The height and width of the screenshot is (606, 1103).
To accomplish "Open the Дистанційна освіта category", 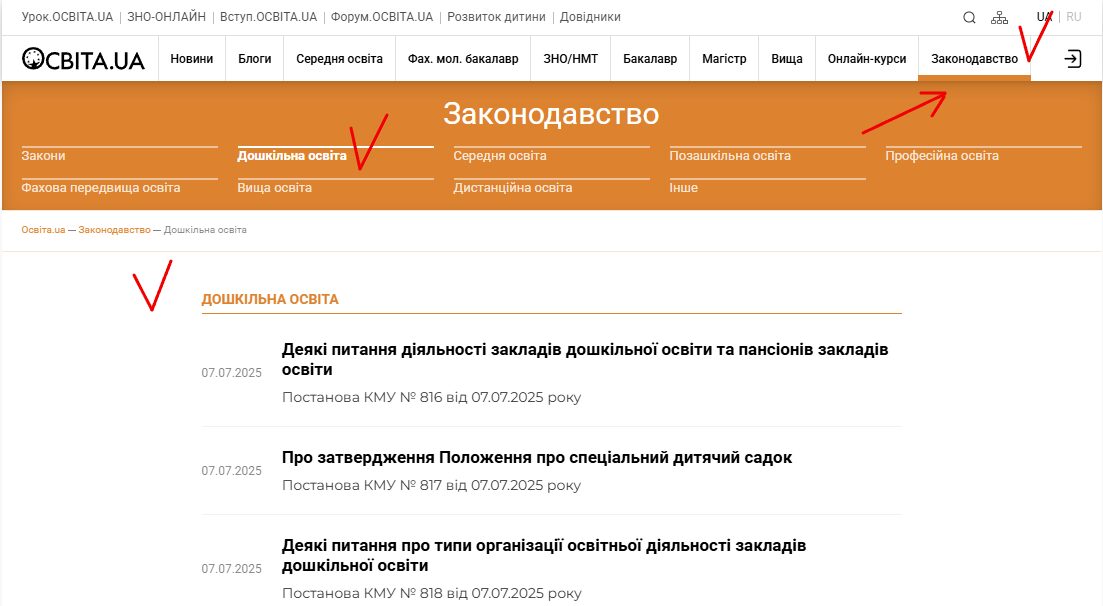I will pyautogui.click(x=513, y=188).
